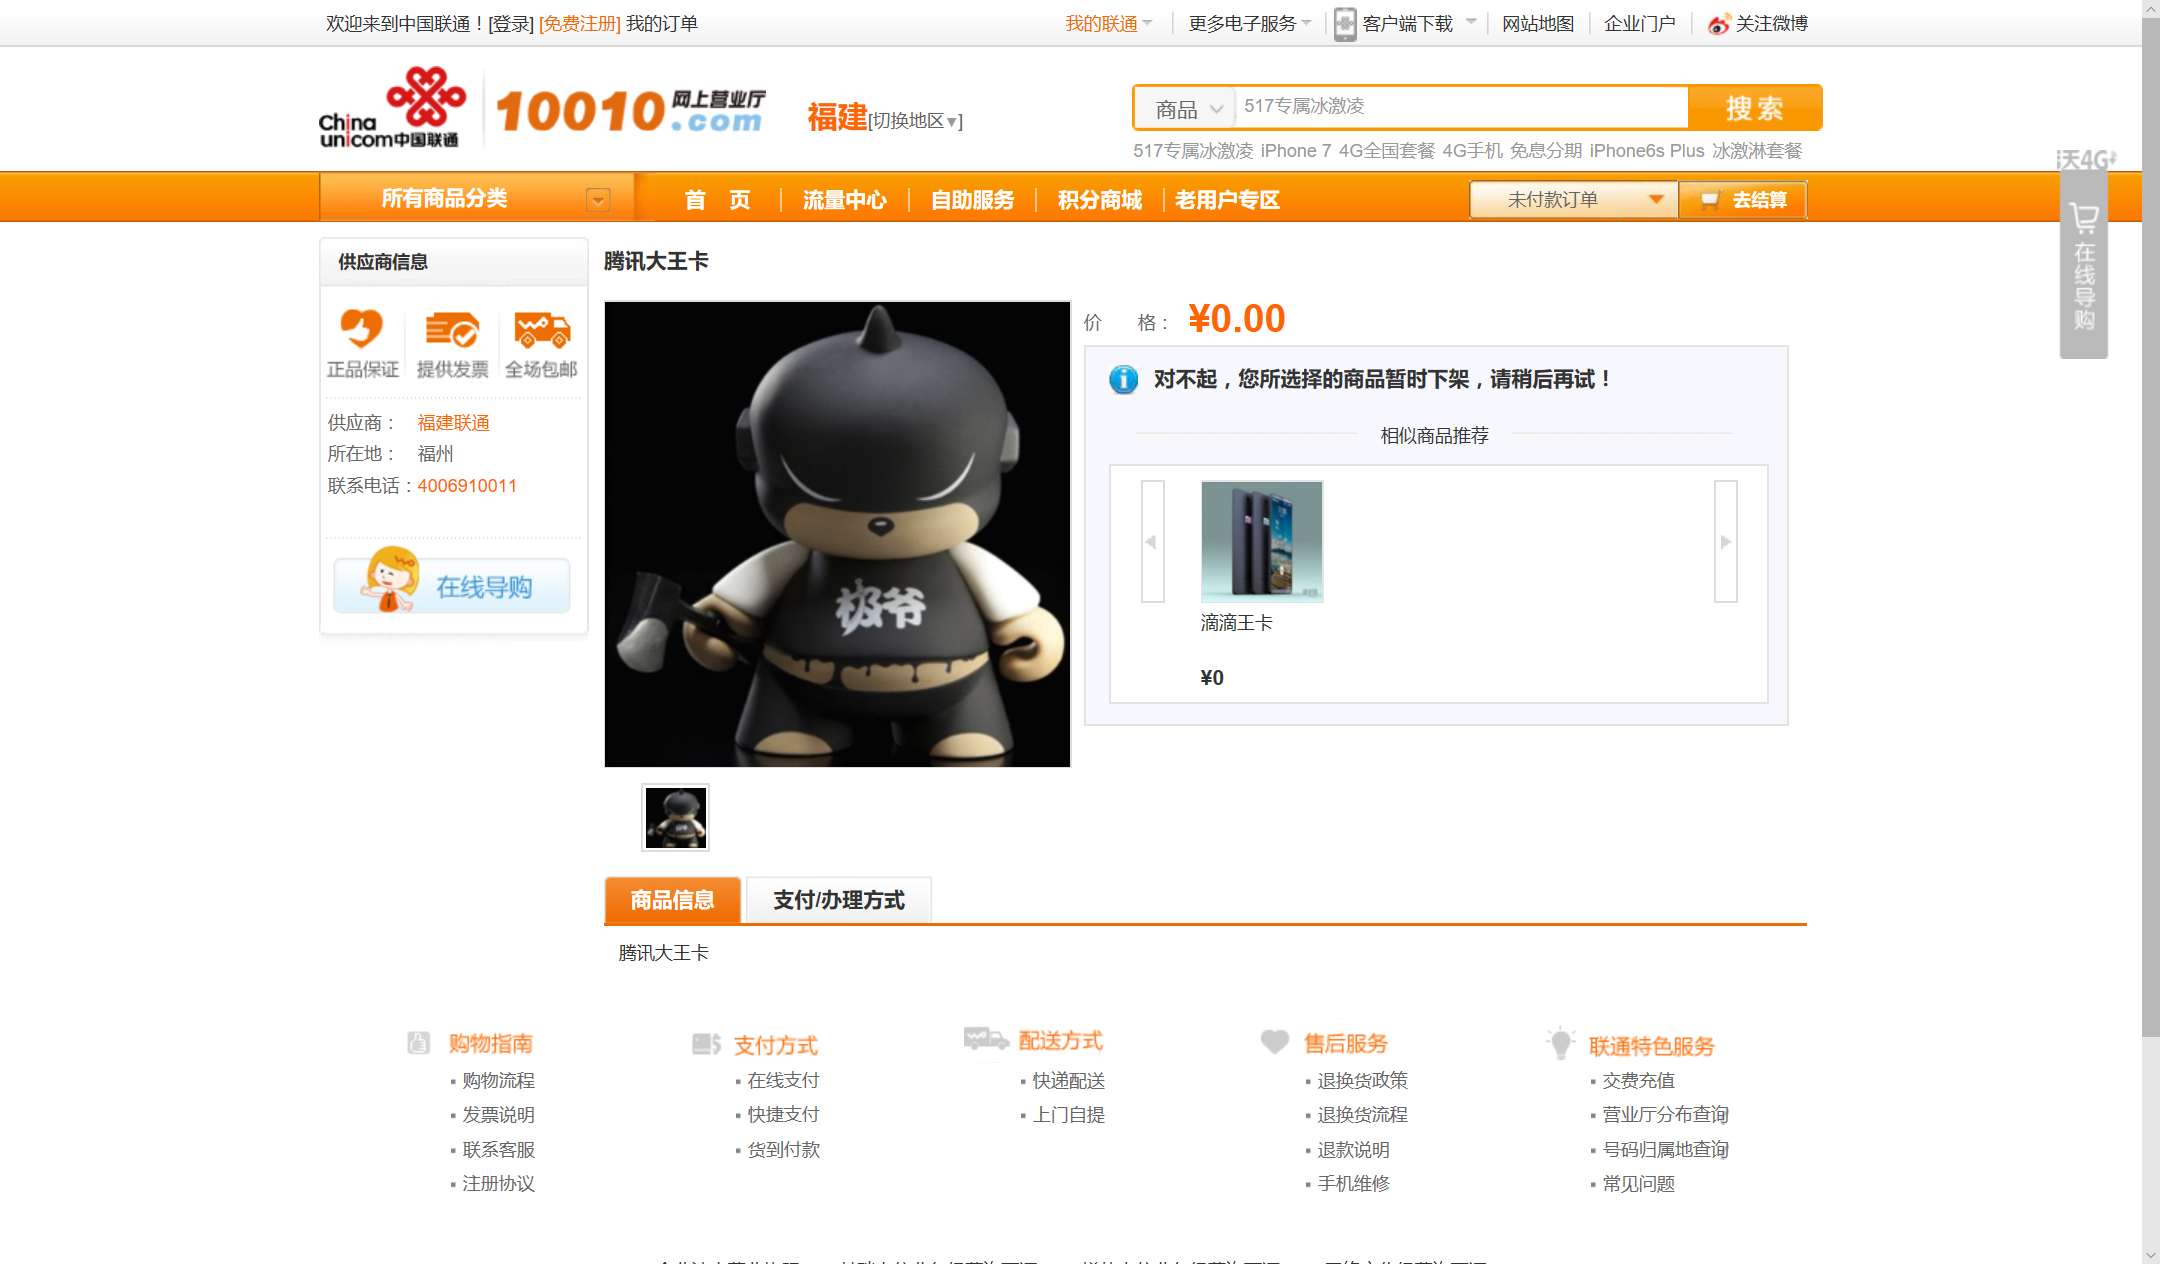Expand the 所有商品分类 category menu
This screenshot has width=2160, height=1264.
coord(476,198)
